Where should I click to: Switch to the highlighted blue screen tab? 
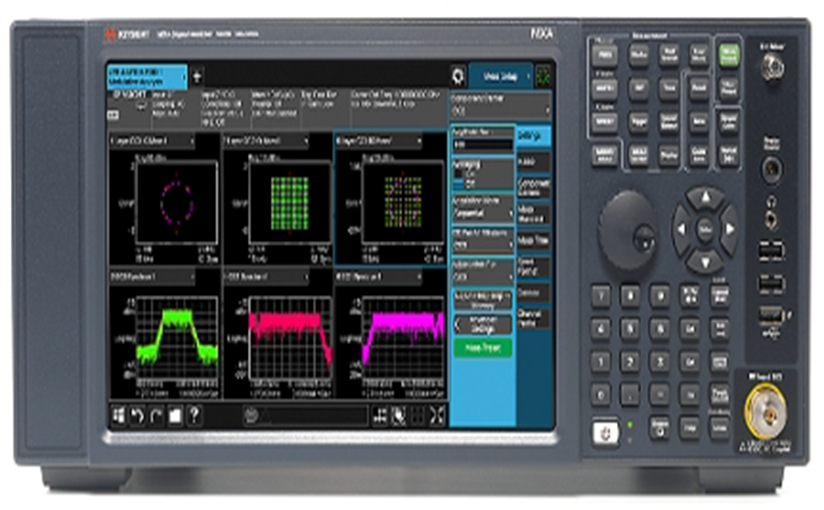(x=146, y=76)
